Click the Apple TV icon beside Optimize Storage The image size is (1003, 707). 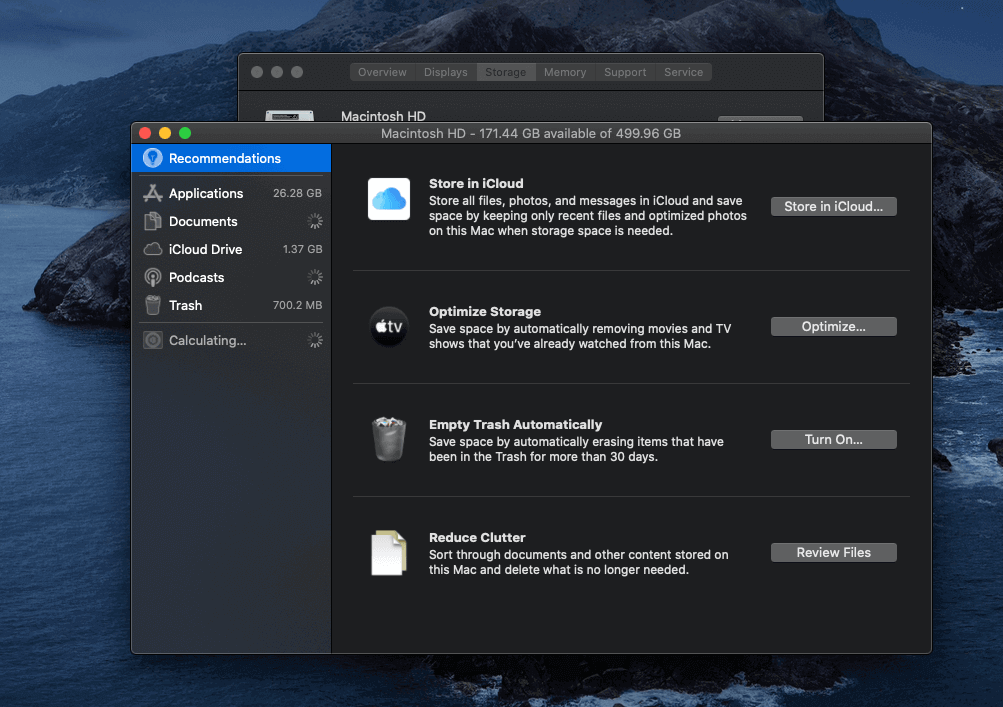click(x=389, y=326)
